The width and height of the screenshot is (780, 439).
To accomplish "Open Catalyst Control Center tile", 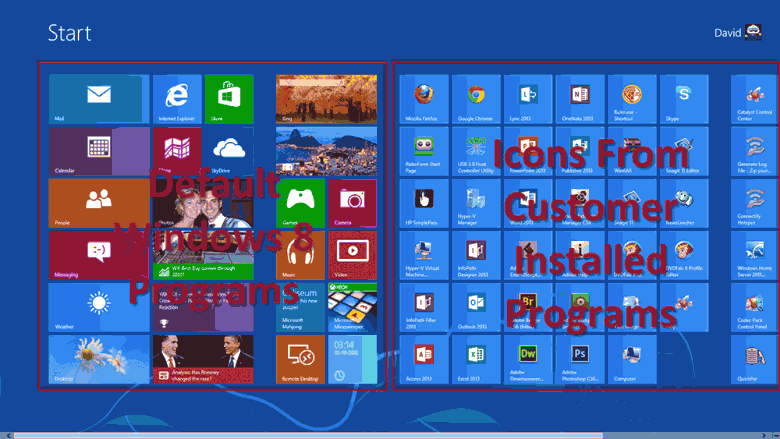I will (x=755, y=99).
